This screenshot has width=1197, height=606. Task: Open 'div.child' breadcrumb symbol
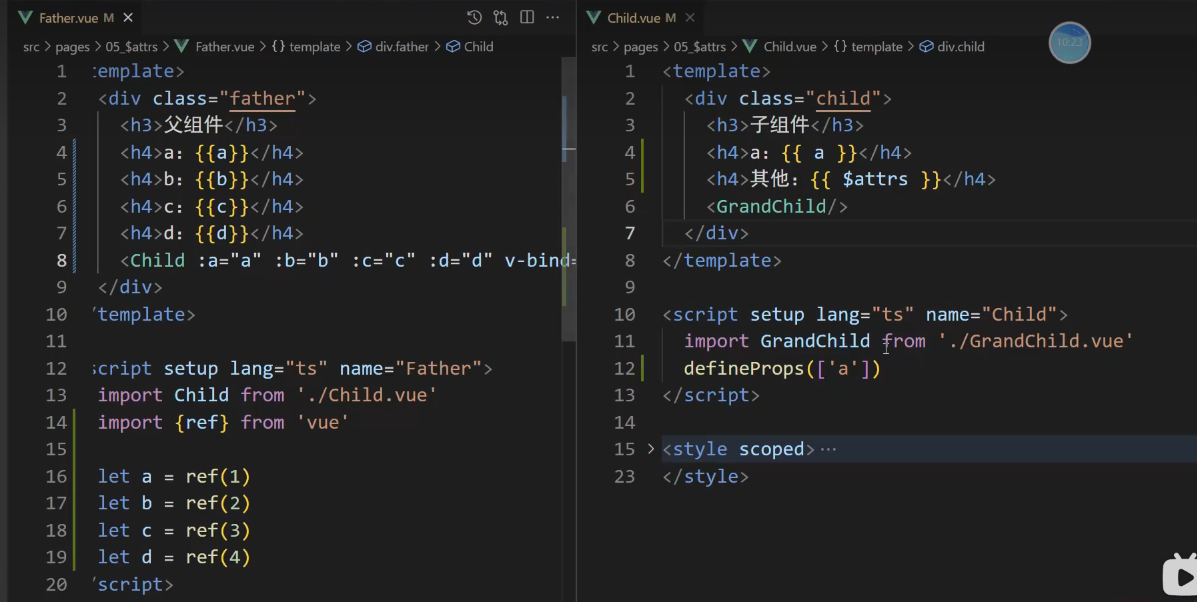click(x=960, y=47)
